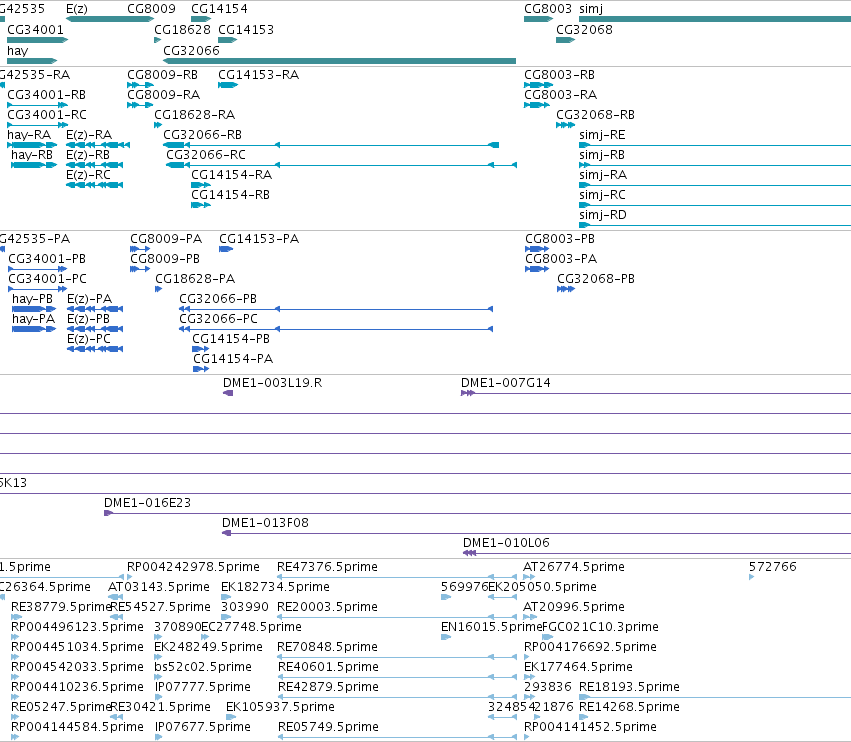
Task: Click the CG8009 gene label
Action: 151,9
